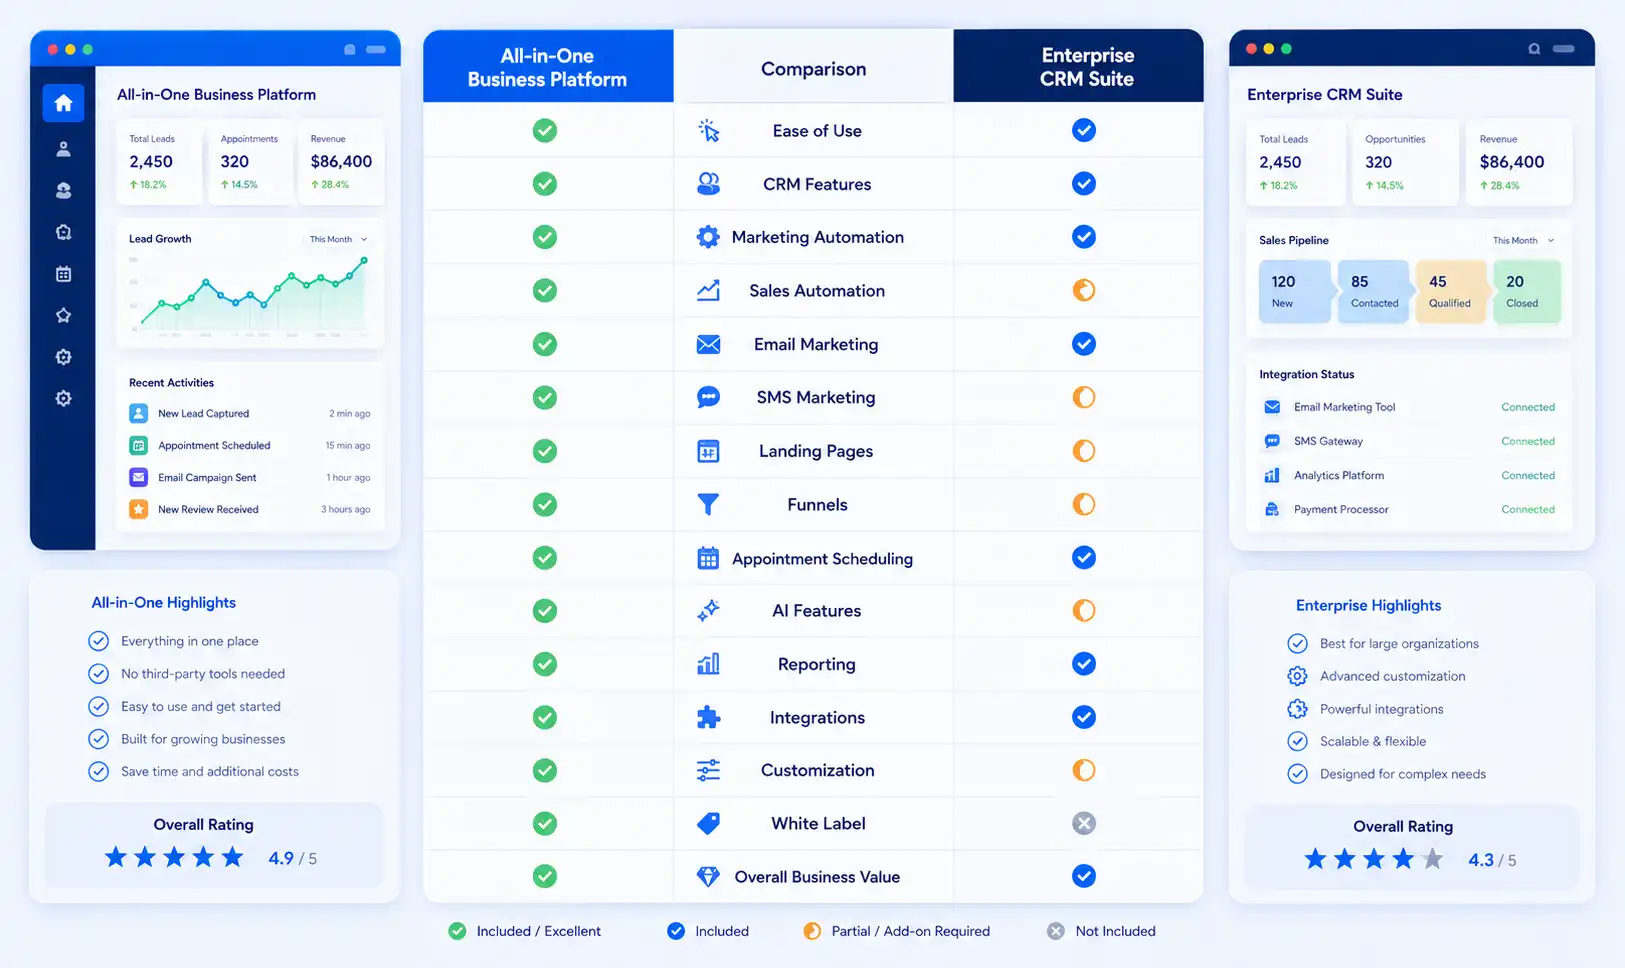Open the Qualified pipeline stage showing 45
Screen dimensions: 1625x968
1451,291
